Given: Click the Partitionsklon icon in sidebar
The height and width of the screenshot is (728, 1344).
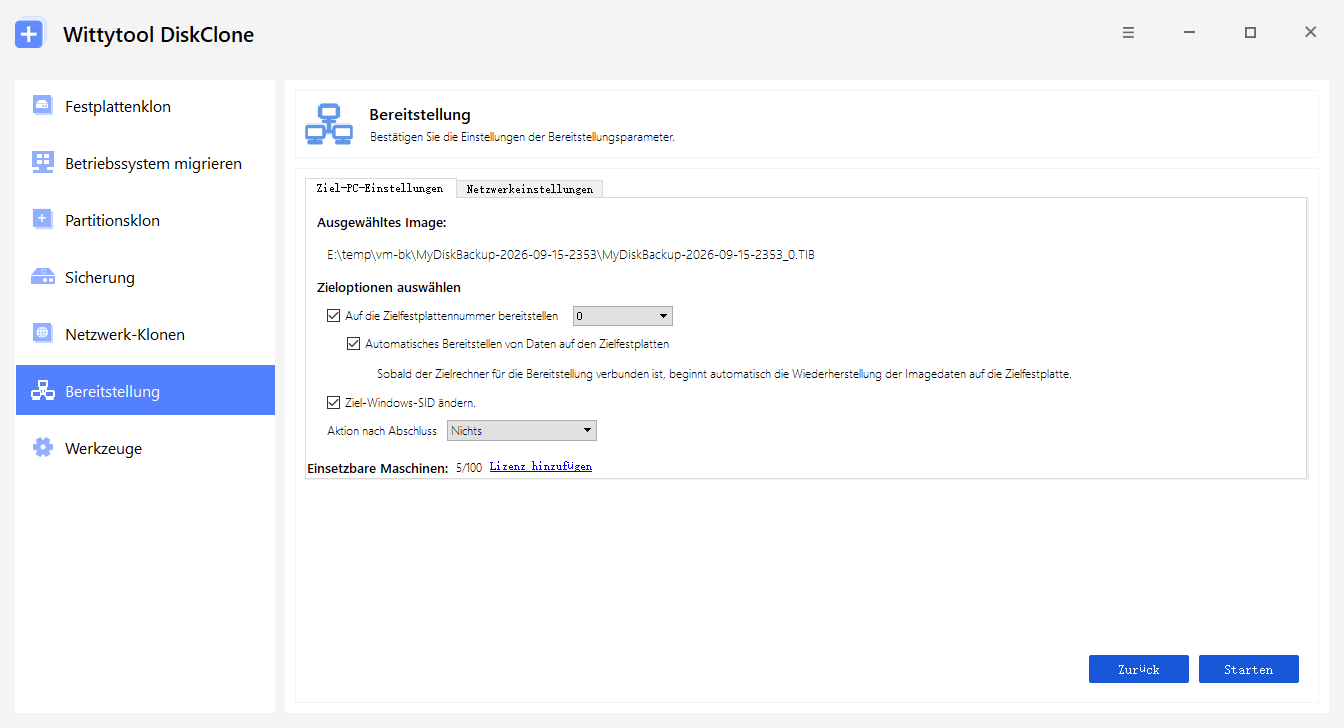Looking at the screenshot, I should click(x=42, y=220).
